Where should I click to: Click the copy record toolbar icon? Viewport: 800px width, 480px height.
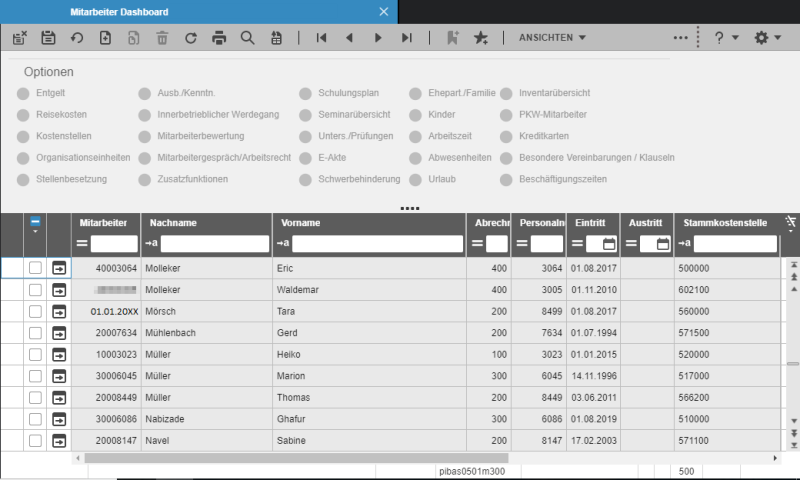pos(134,38)
